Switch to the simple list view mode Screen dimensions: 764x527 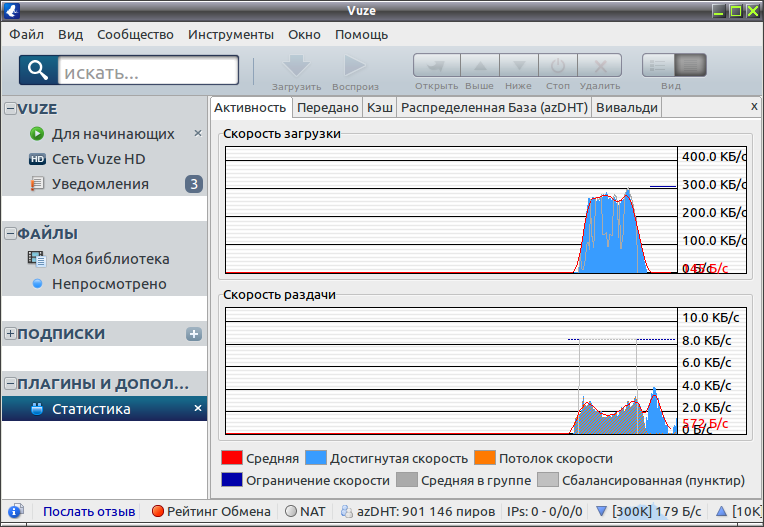point(658,65)
